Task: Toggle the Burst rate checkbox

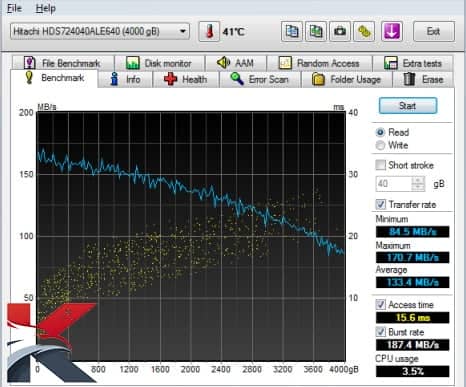Action: (x=380, y=332)
